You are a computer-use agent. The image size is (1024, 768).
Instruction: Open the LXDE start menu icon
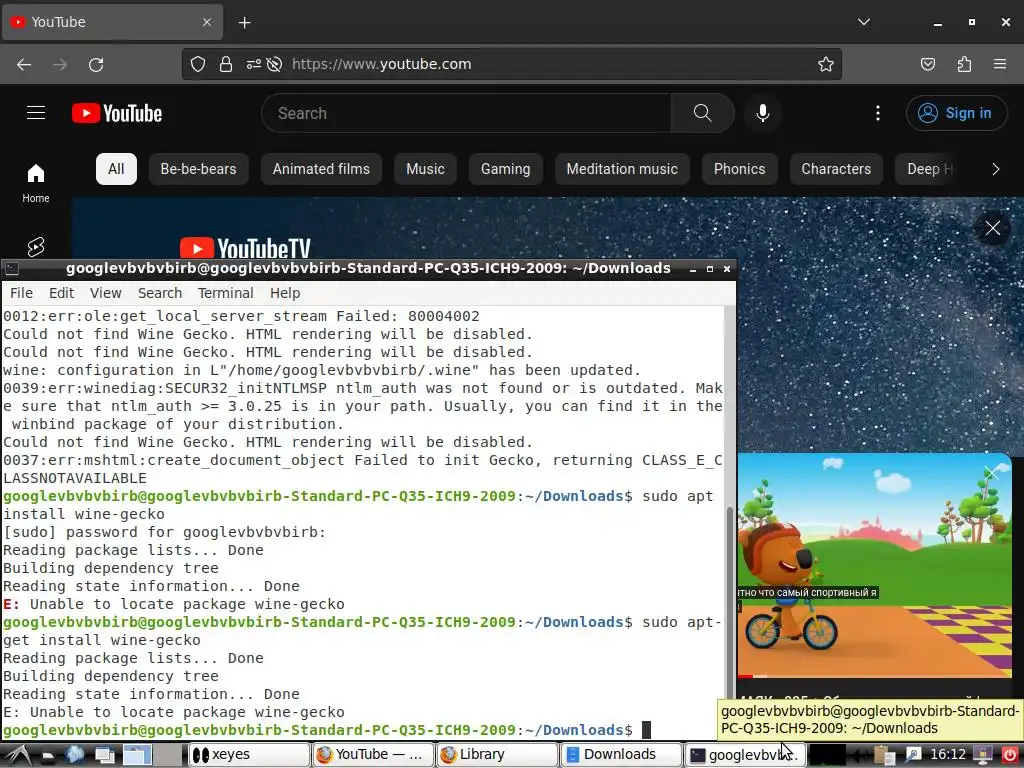tap(17, 755)
